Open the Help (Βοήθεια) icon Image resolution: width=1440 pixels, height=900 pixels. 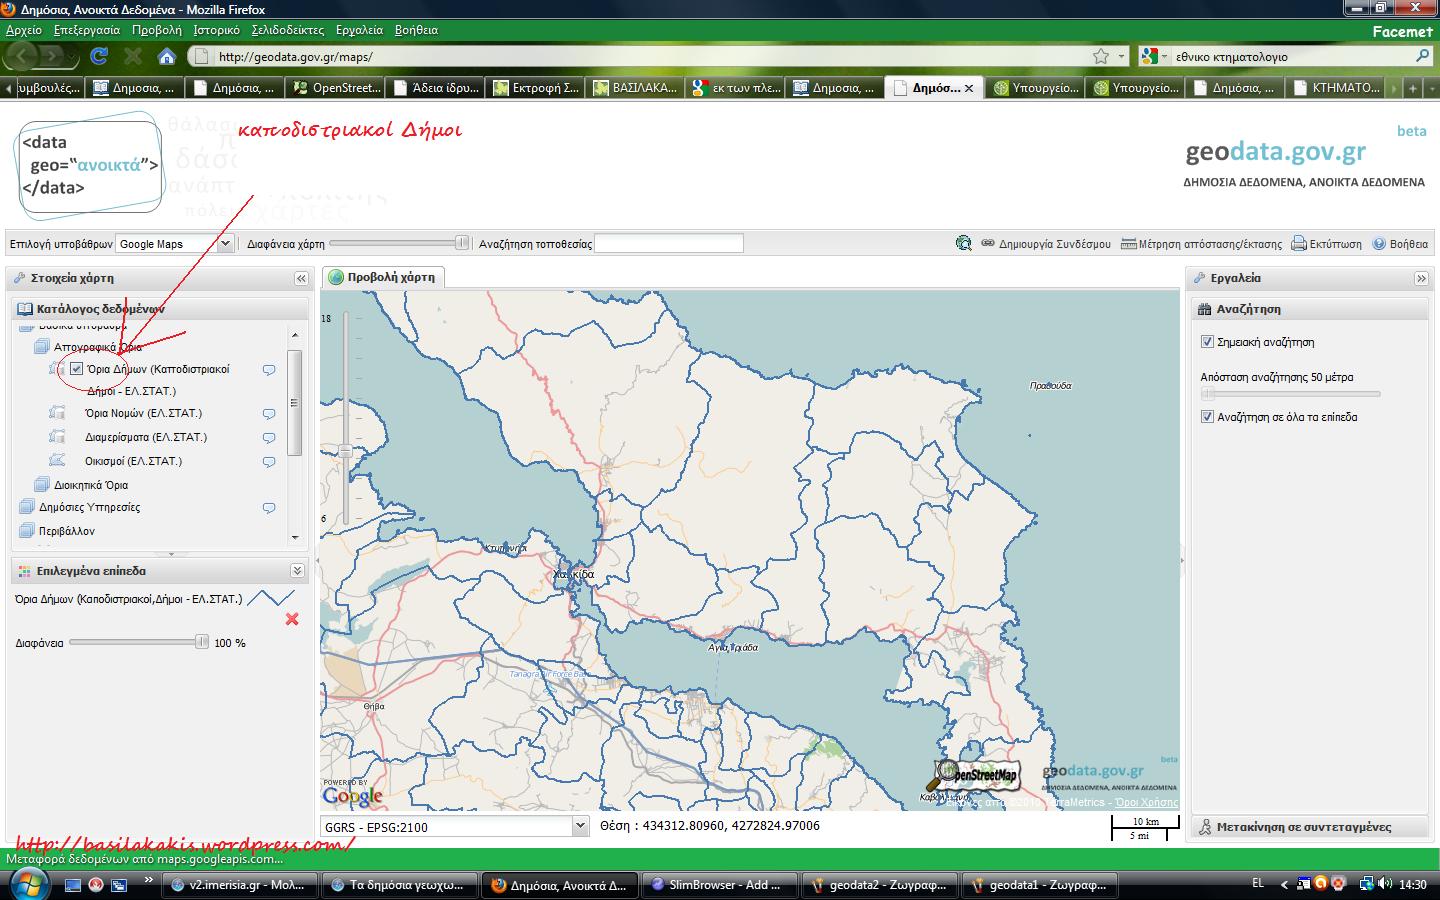point(1379,243)
